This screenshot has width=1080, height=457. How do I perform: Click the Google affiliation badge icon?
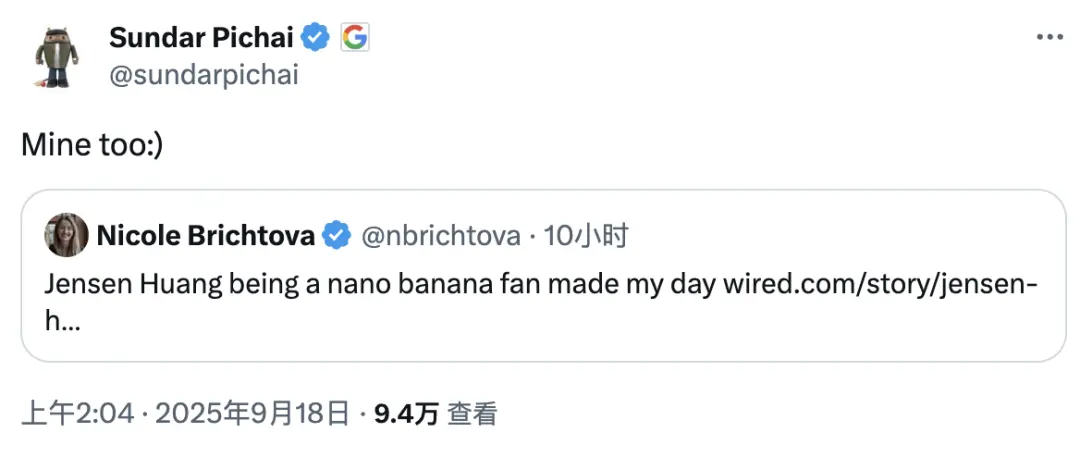pyautogui.click(x=355, y=38)
